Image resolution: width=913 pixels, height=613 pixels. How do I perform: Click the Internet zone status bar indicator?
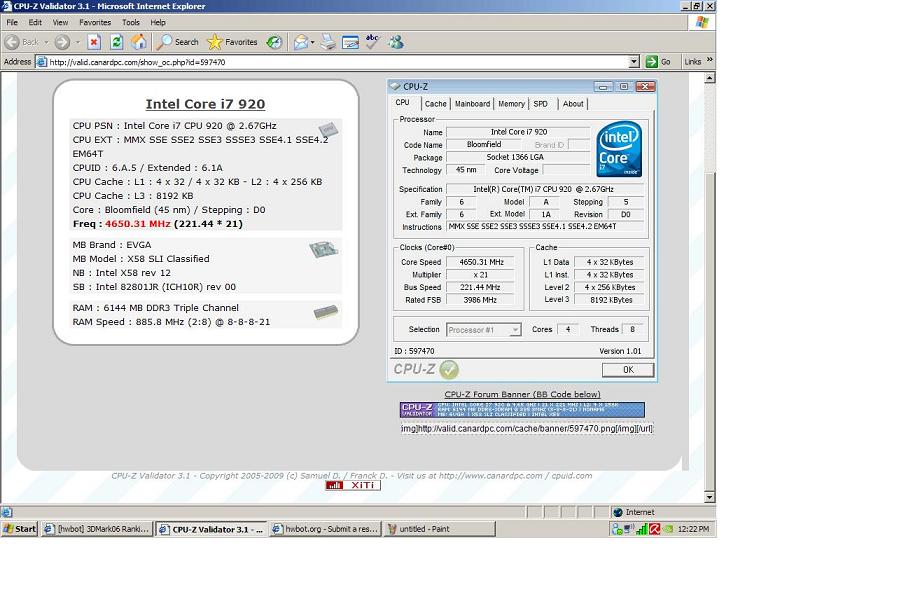click(x=633, y=512)
